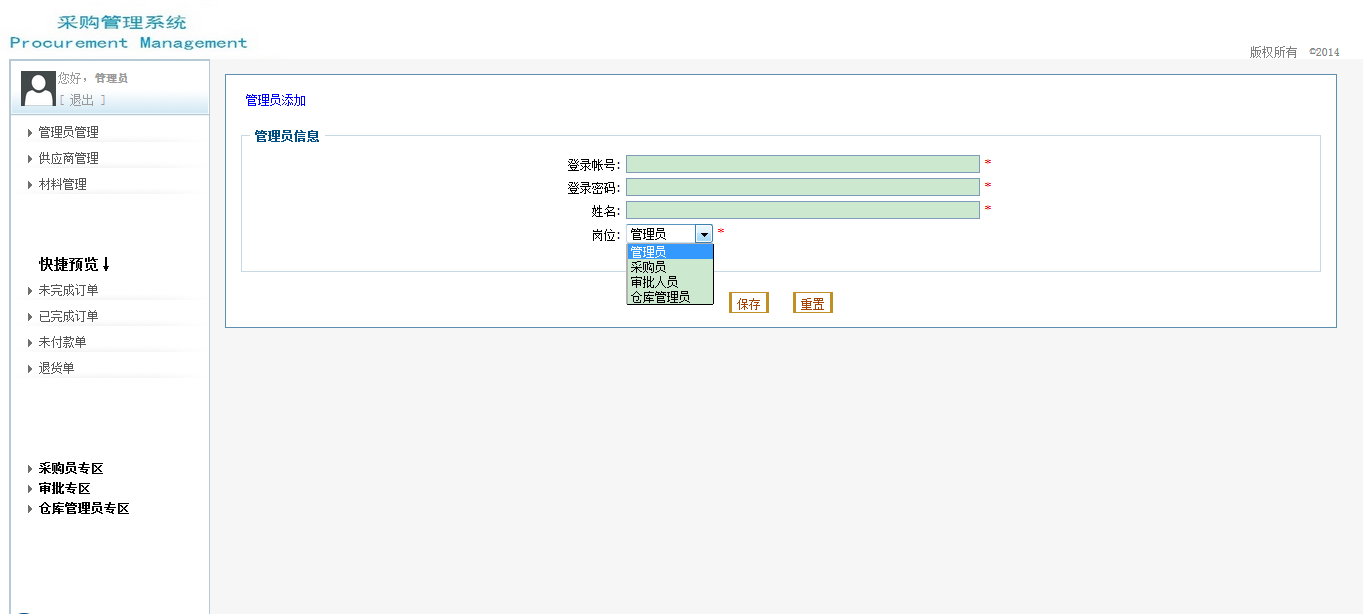This screenshot has width=1363, height=614.
Task: Click the user avatar icon
Action: 38,88
